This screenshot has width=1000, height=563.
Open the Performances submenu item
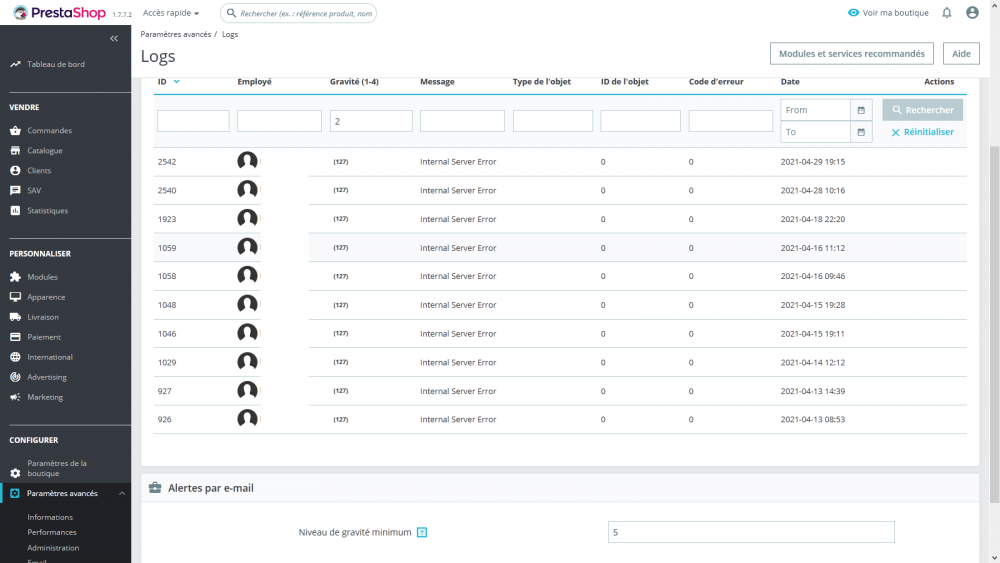[52, 532]
